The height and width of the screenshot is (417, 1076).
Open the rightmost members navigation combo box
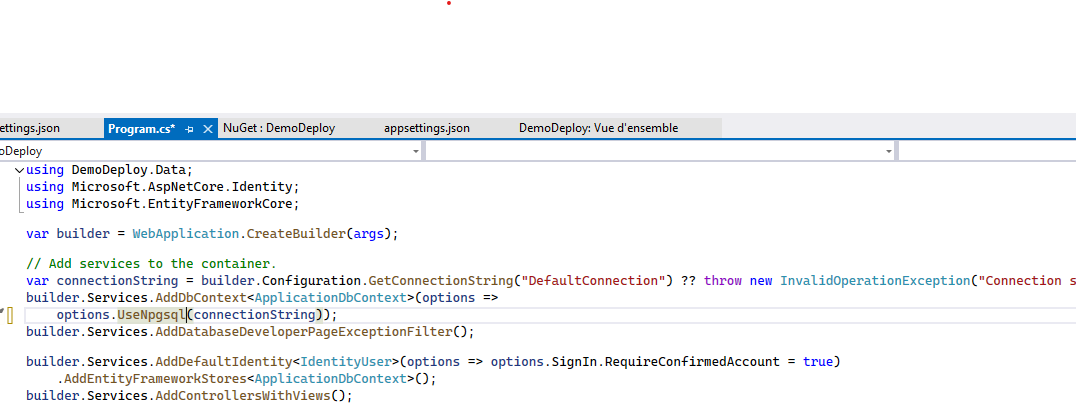(986, 151)
